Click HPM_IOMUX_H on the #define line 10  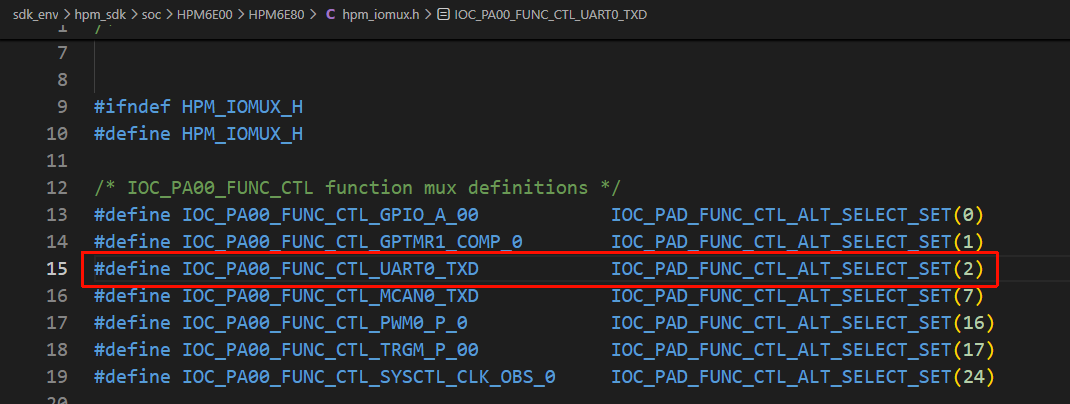(x=242, y=134)
